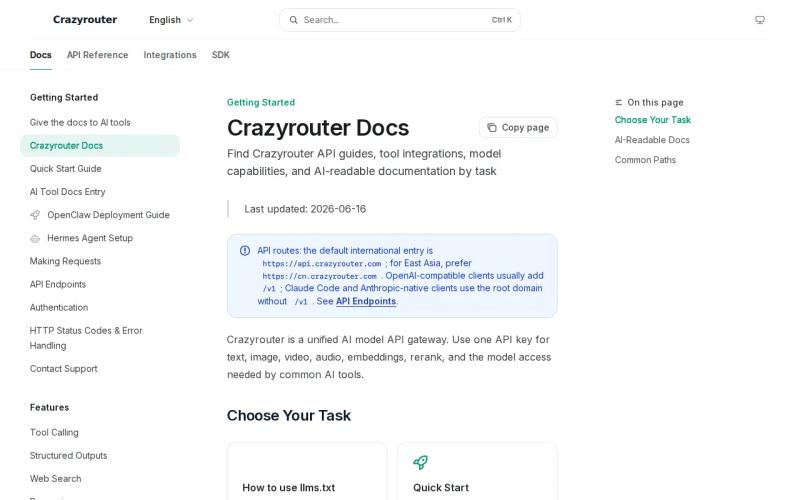The width and height of the screenshot is (800, 500).
Task: Follow the API Endpoints link in callout
Action: tap(366, 301)
